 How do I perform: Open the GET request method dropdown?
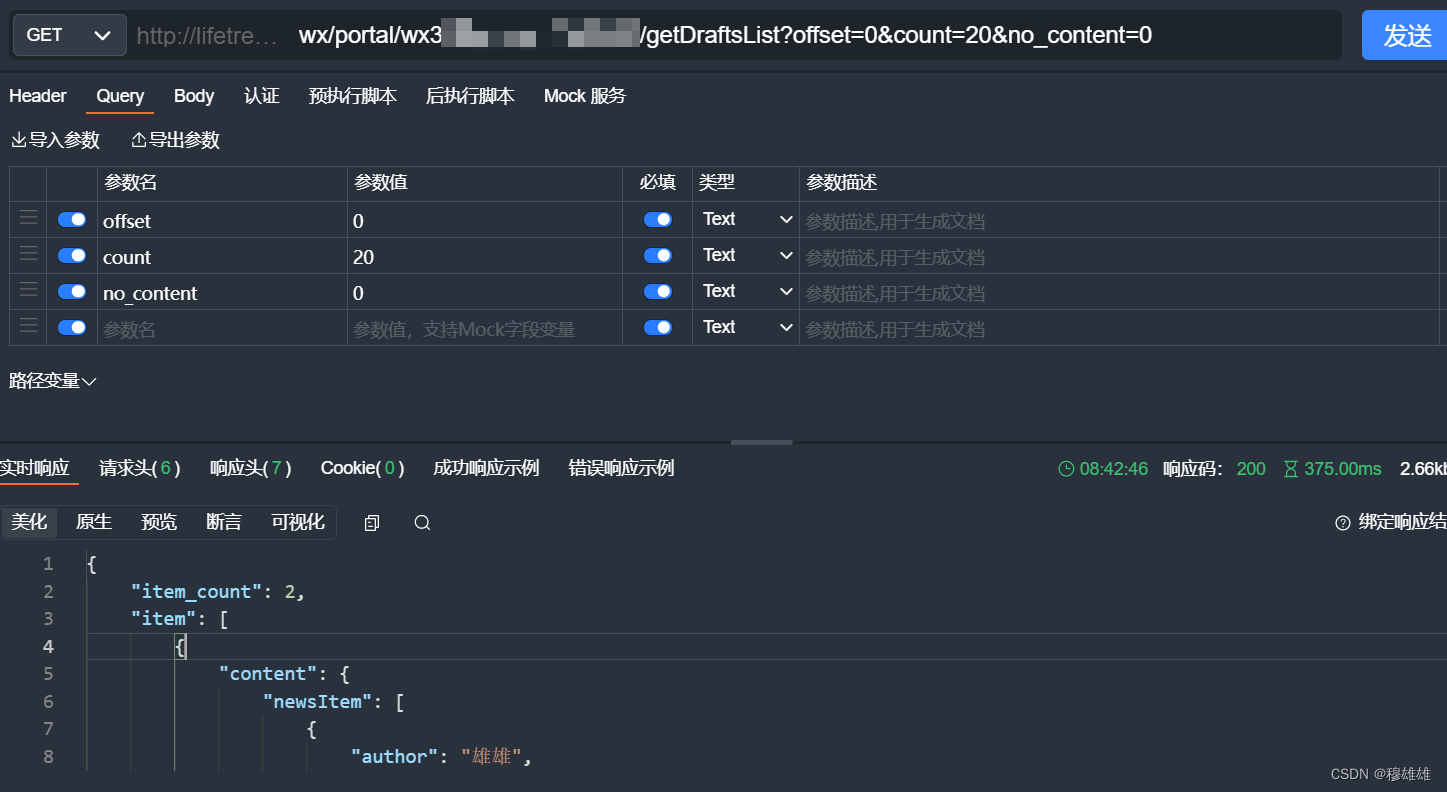coord(69,35)
